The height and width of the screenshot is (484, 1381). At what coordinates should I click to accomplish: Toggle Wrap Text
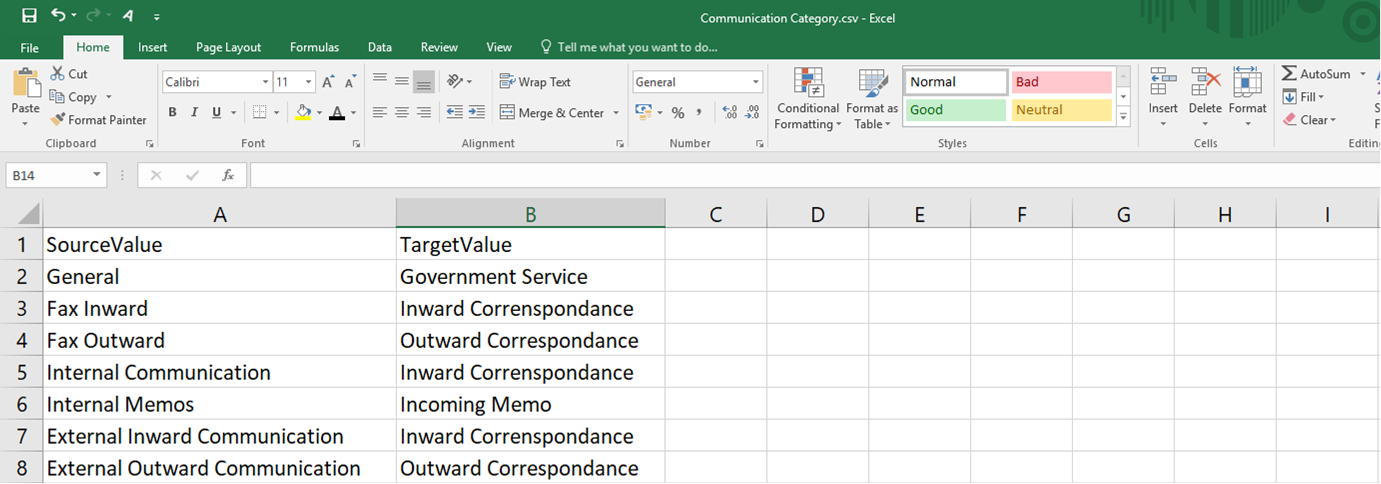(536, 82)
